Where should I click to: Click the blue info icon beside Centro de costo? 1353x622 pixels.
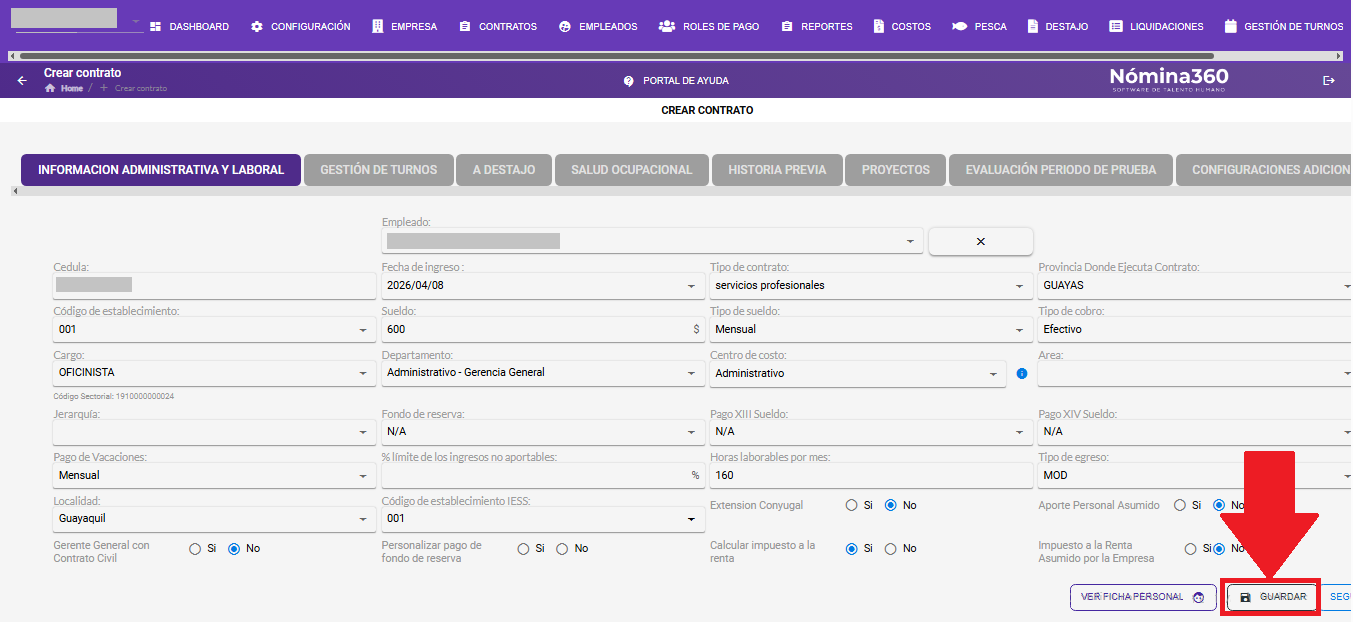1022,373
